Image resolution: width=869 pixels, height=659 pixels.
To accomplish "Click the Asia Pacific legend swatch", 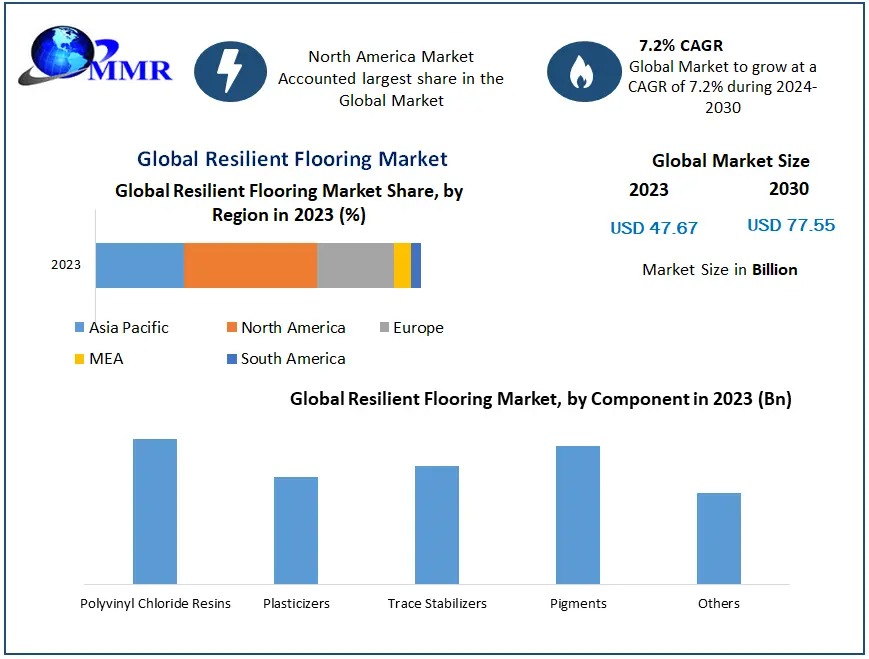I will tap(79, 328).
